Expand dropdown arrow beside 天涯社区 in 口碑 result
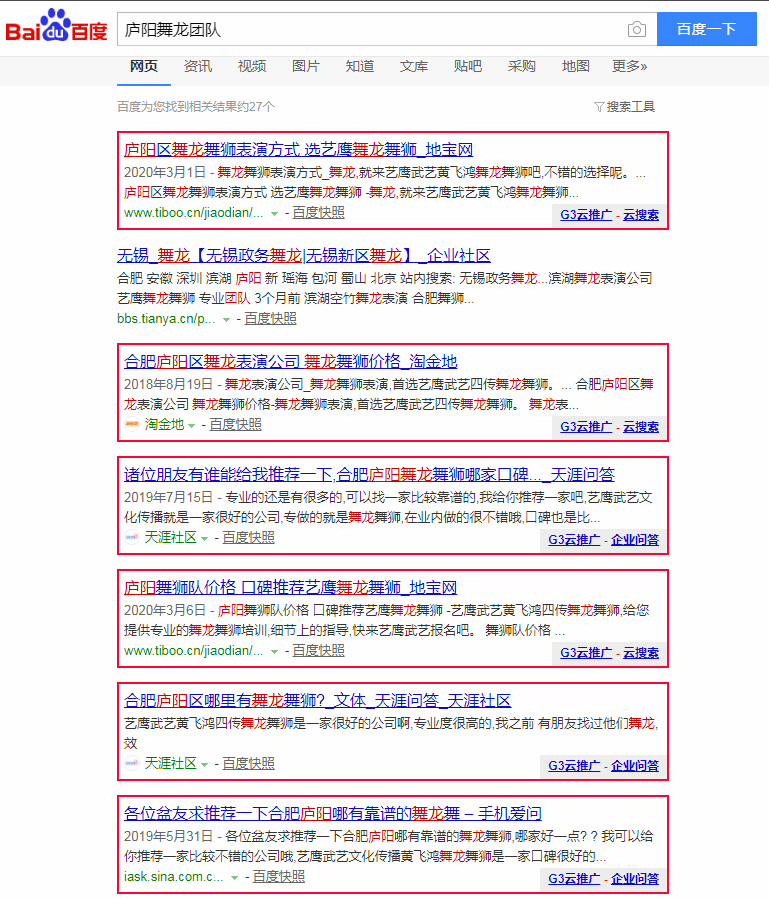This screenshot has height=900, width=769. [204, 539]
